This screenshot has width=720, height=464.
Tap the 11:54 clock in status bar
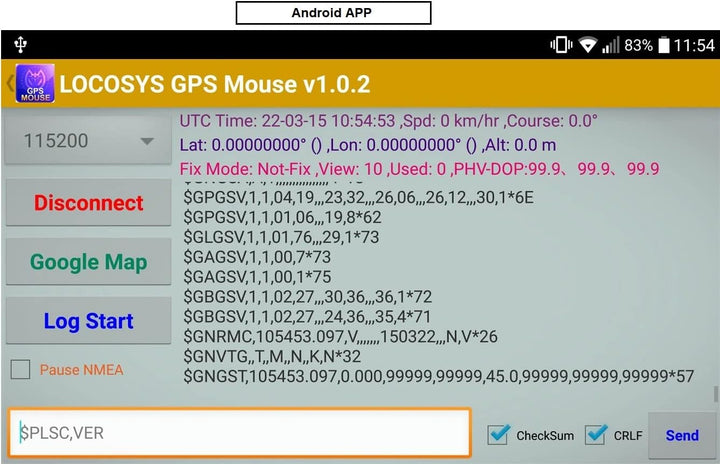(x=694, y=45)
